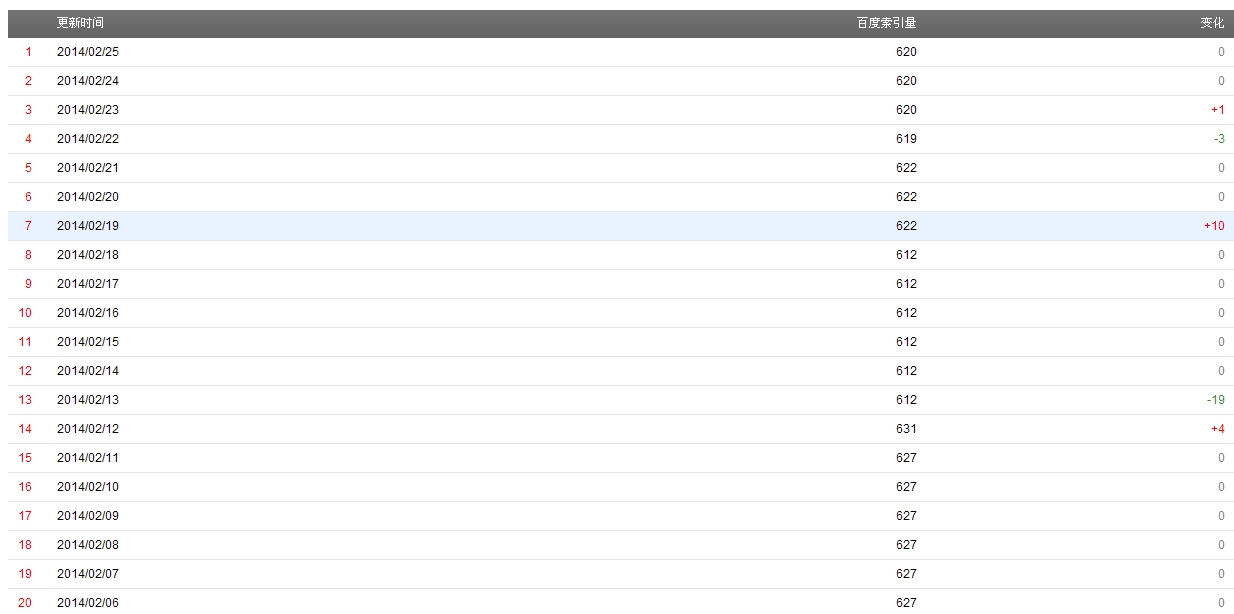Select the date 2014/02/10
This screenshot has width=1234, height=614.
click(88, 487)
